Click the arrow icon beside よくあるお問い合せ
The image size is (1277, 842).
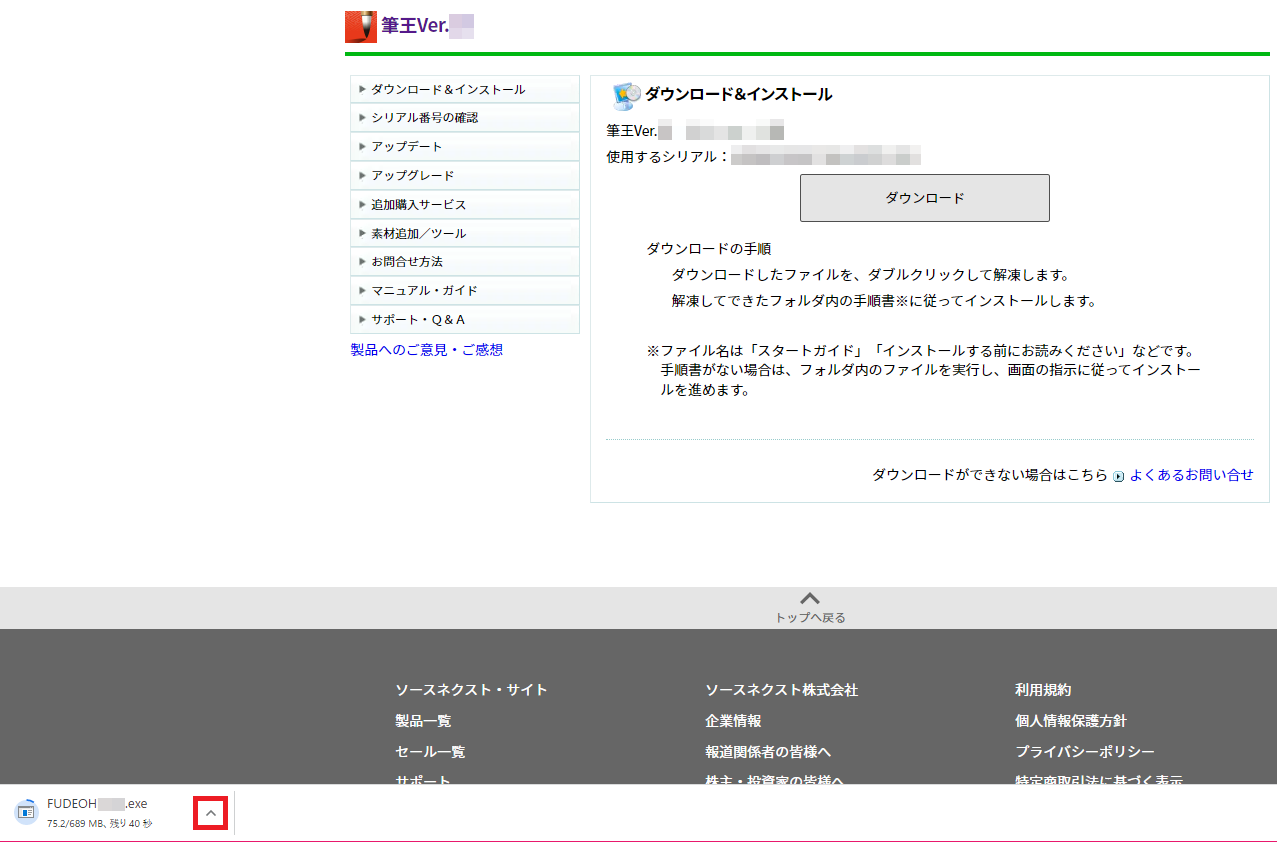click(x=1119, y=476)
